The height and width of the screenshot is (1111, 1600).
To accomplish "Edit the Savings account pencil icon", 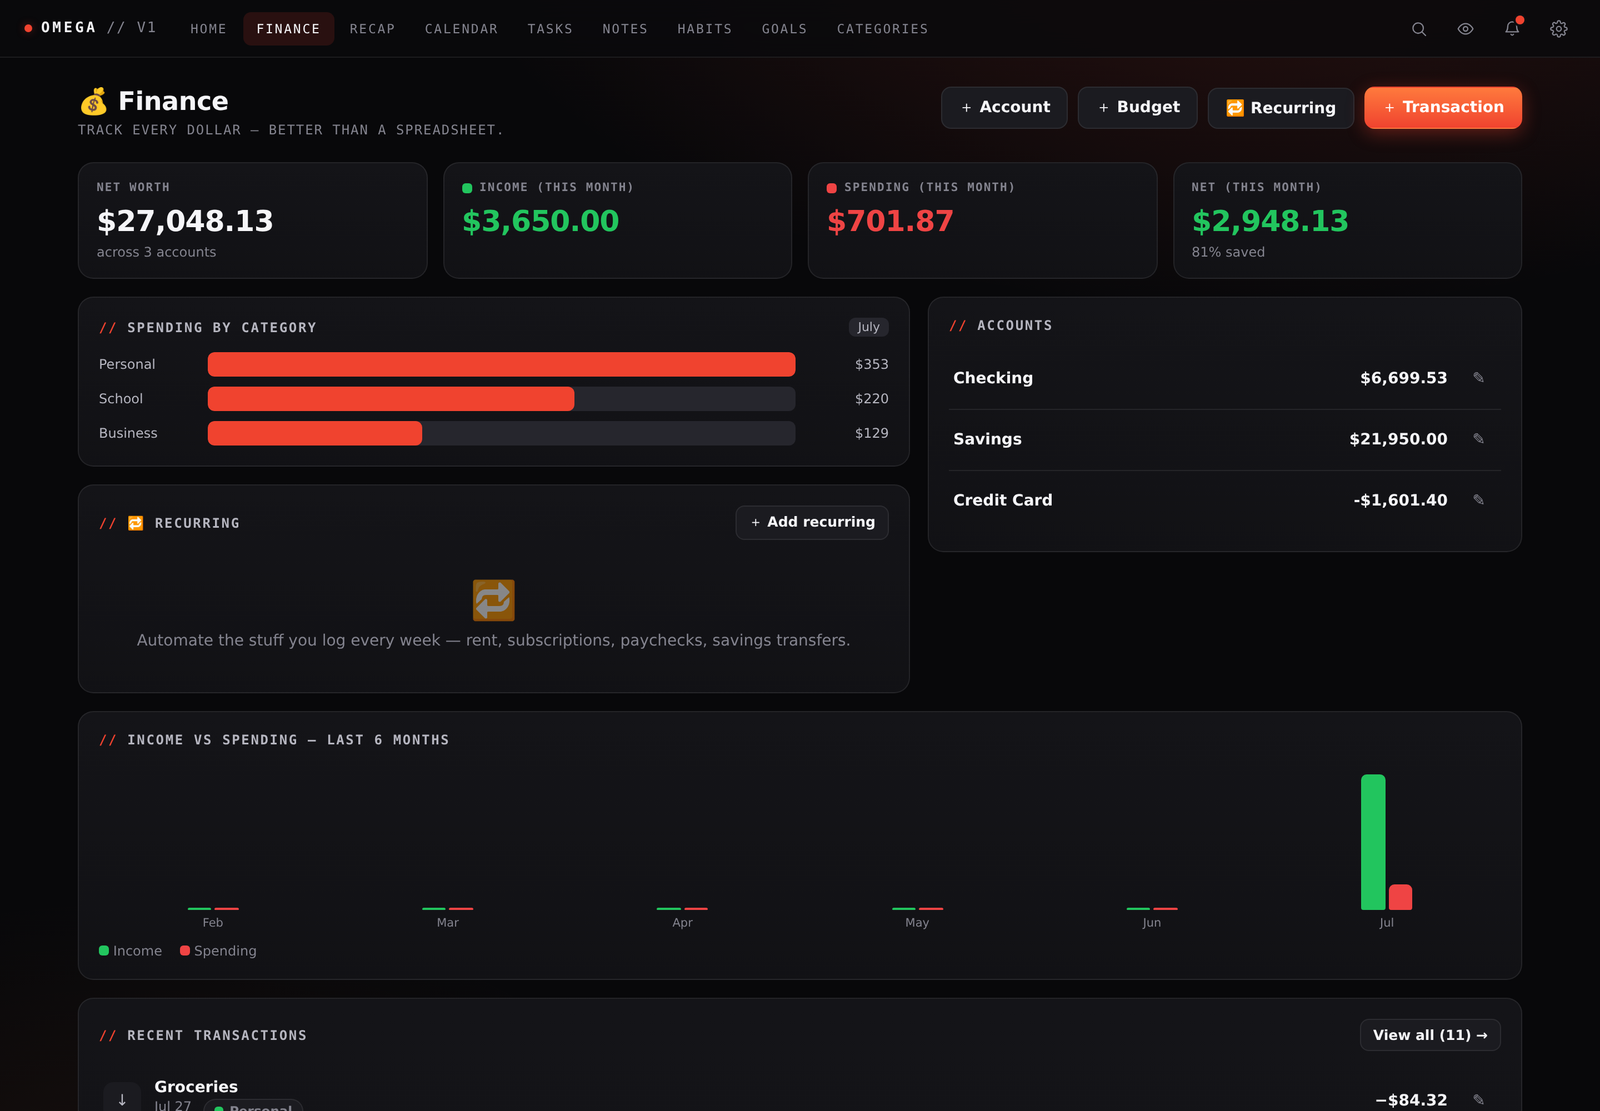I will (1478, 439).
